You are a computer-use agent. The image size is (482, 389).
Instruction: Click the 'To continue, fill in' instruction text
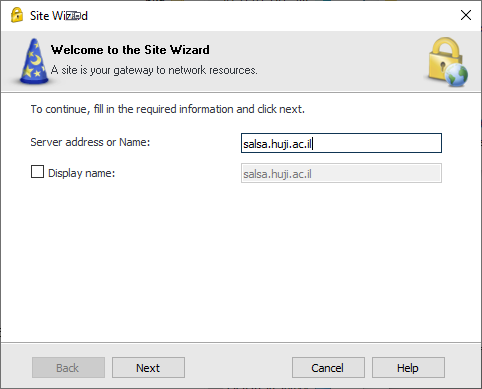click(168, 109)
